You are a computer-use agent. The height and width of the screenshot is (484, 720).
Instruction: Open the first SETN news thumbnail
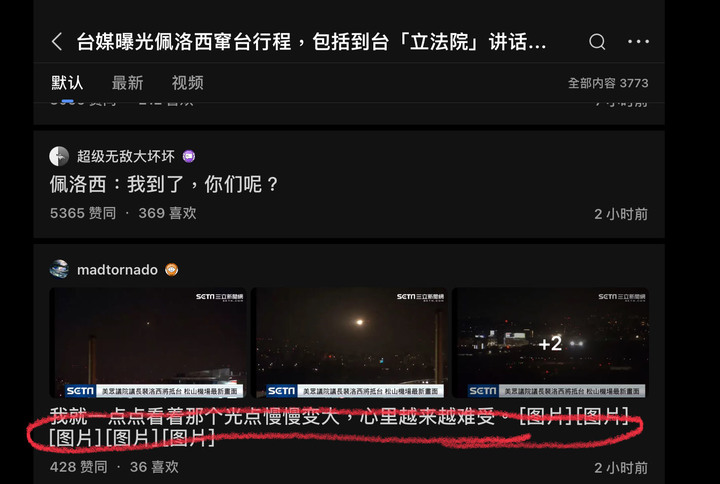(148, 343)
